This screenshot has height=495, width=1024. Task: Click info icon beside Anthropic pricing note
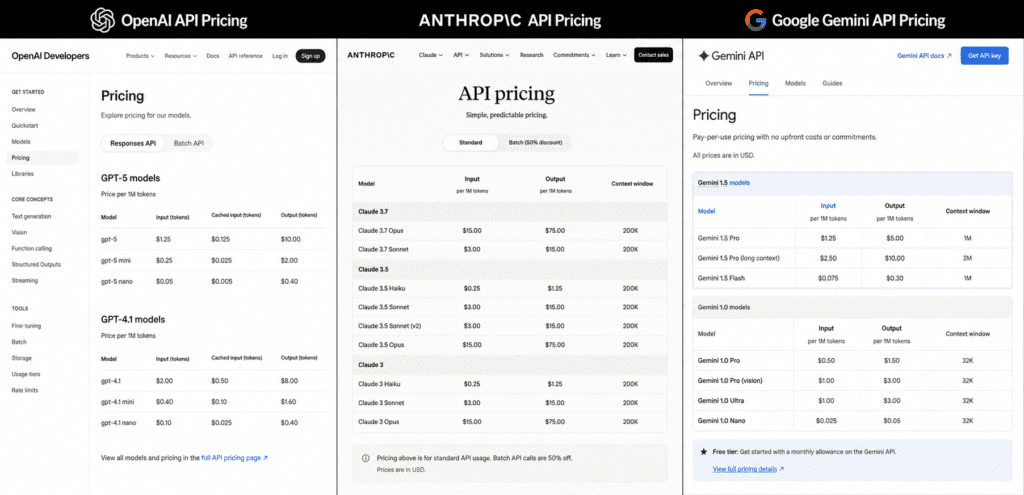[x=365, y=458]
